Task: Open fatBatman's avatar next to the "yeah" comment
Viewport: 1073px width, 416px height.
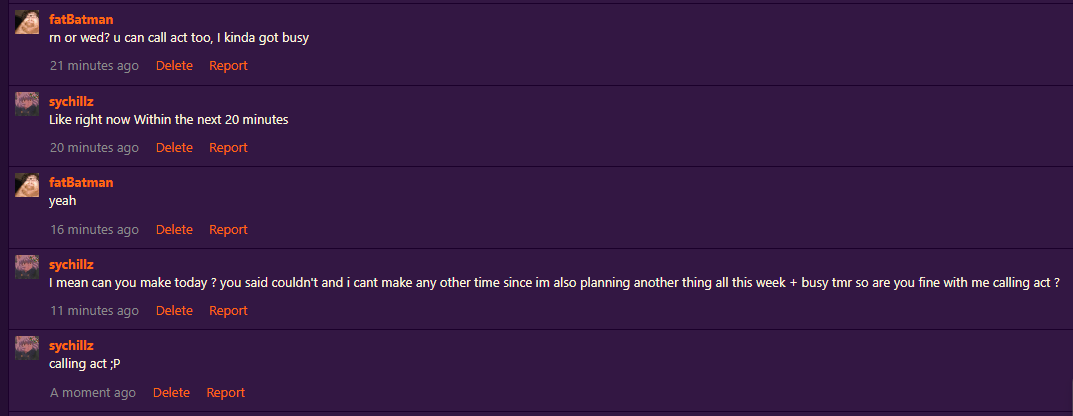Action: 27,185
